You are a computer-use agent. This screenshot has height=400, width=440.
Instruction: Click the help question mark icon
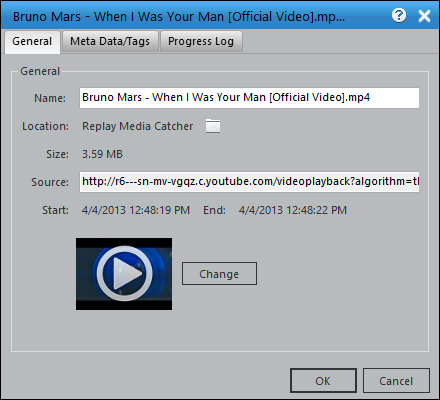click(x=399, y=15)
